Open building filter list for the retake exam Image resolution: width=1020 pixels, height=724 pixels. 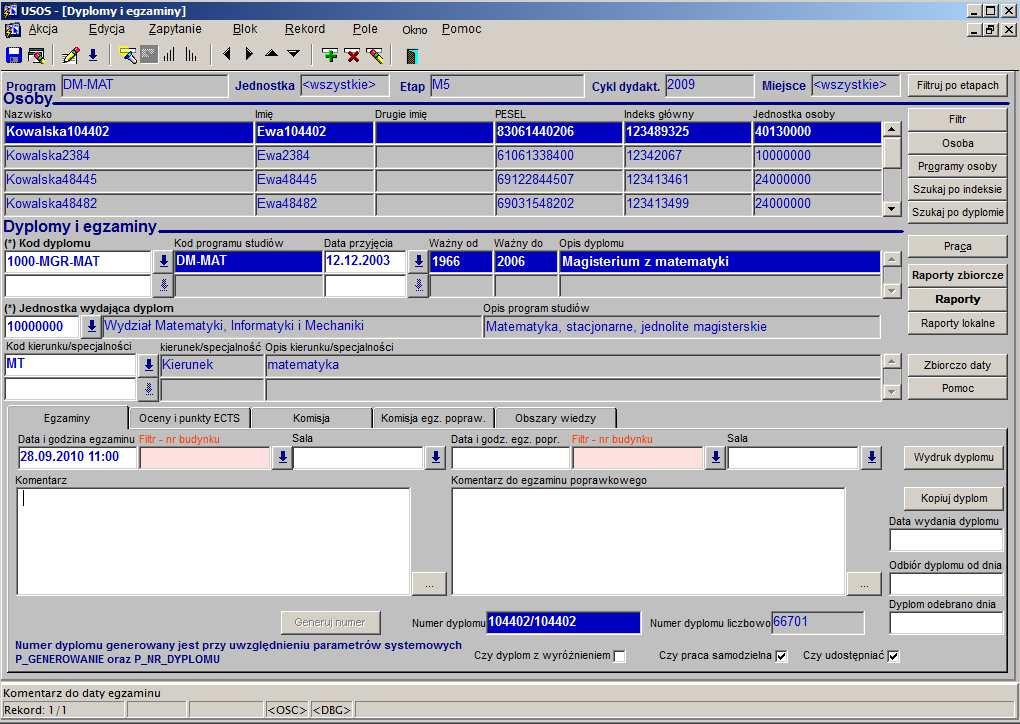715,458
